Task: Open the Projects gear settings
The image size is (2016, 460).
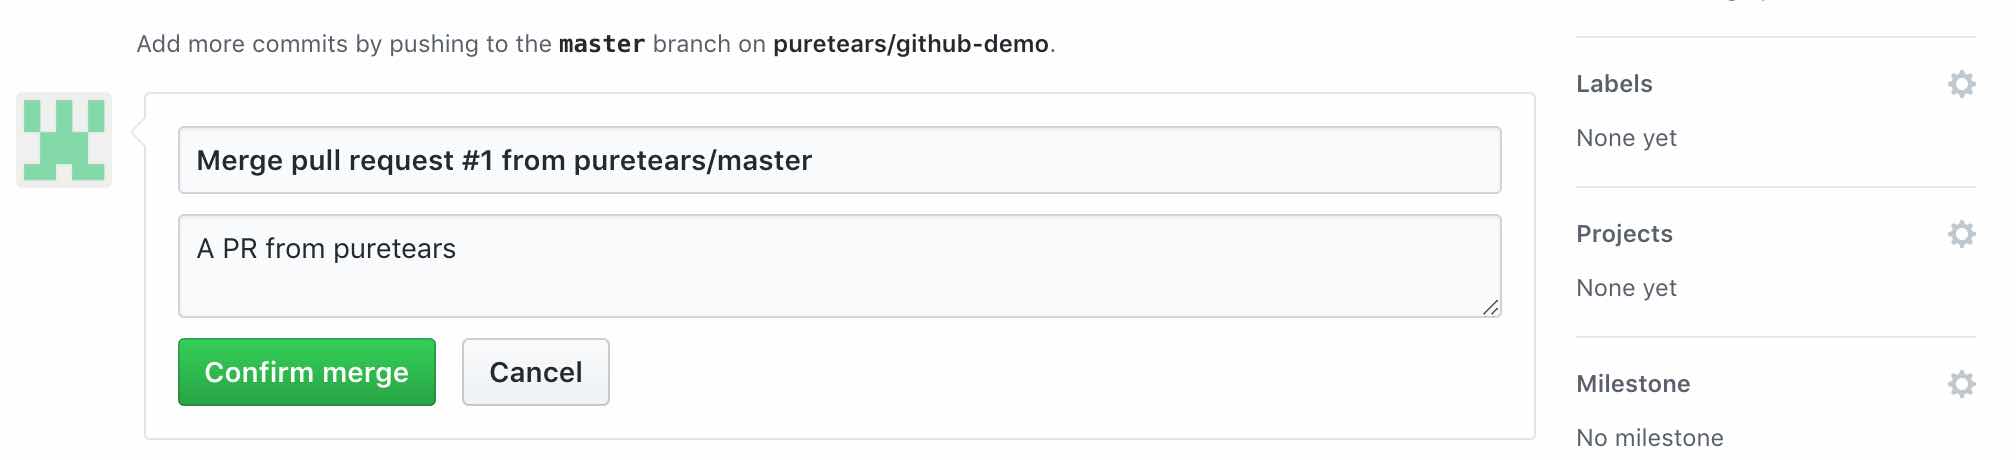Action: point(1961,234)
